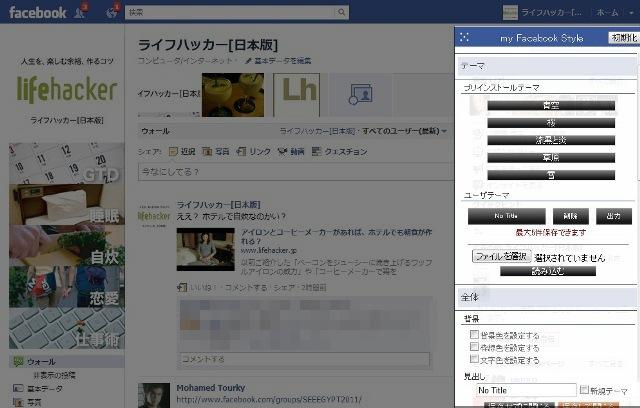Open the Mohamed Tourky profile link
Image resolution: width=640 pixels, height=408 pixels.
[211, 388]
